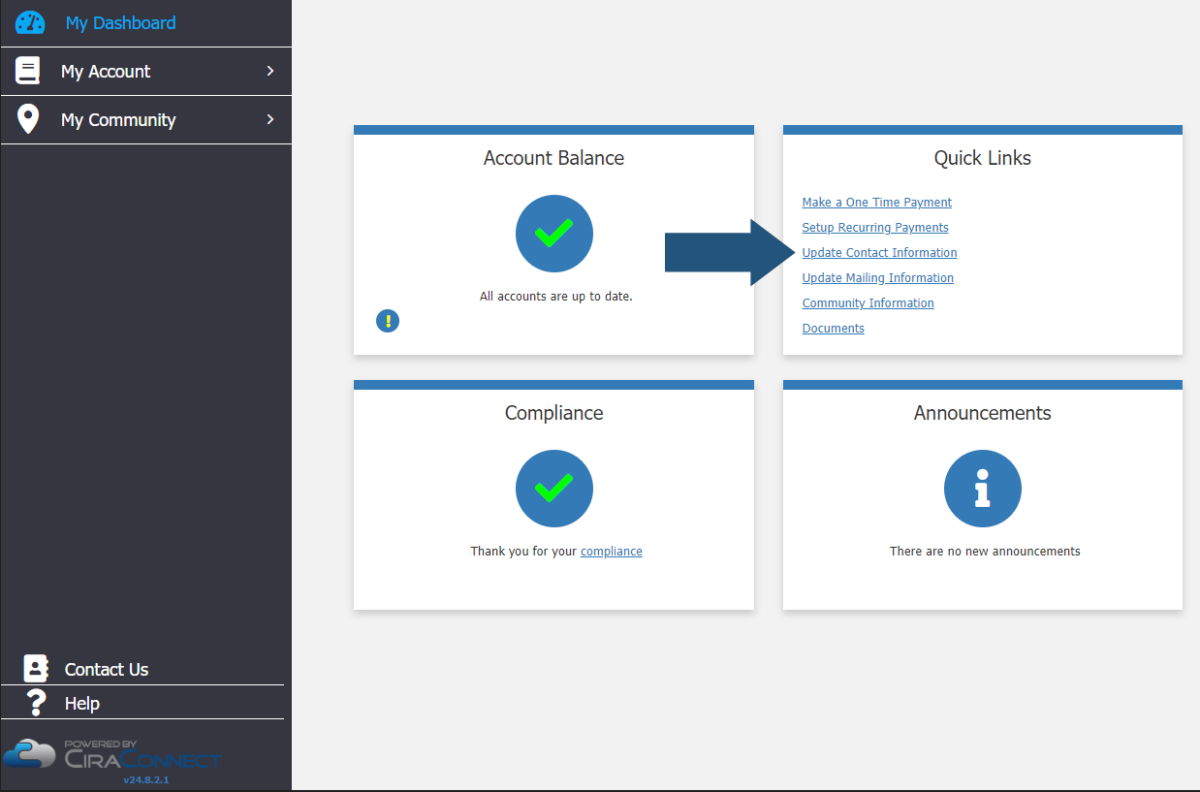Open the Contact Us menu item
Viewport: 1200px width, 792px height.
tap(106, 669)
